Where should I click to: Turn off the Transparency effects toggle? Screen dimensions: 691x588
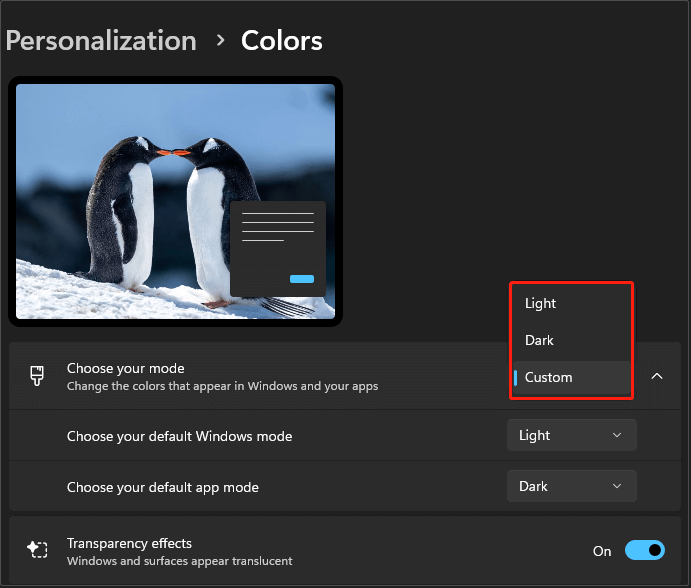coord(645,550)
